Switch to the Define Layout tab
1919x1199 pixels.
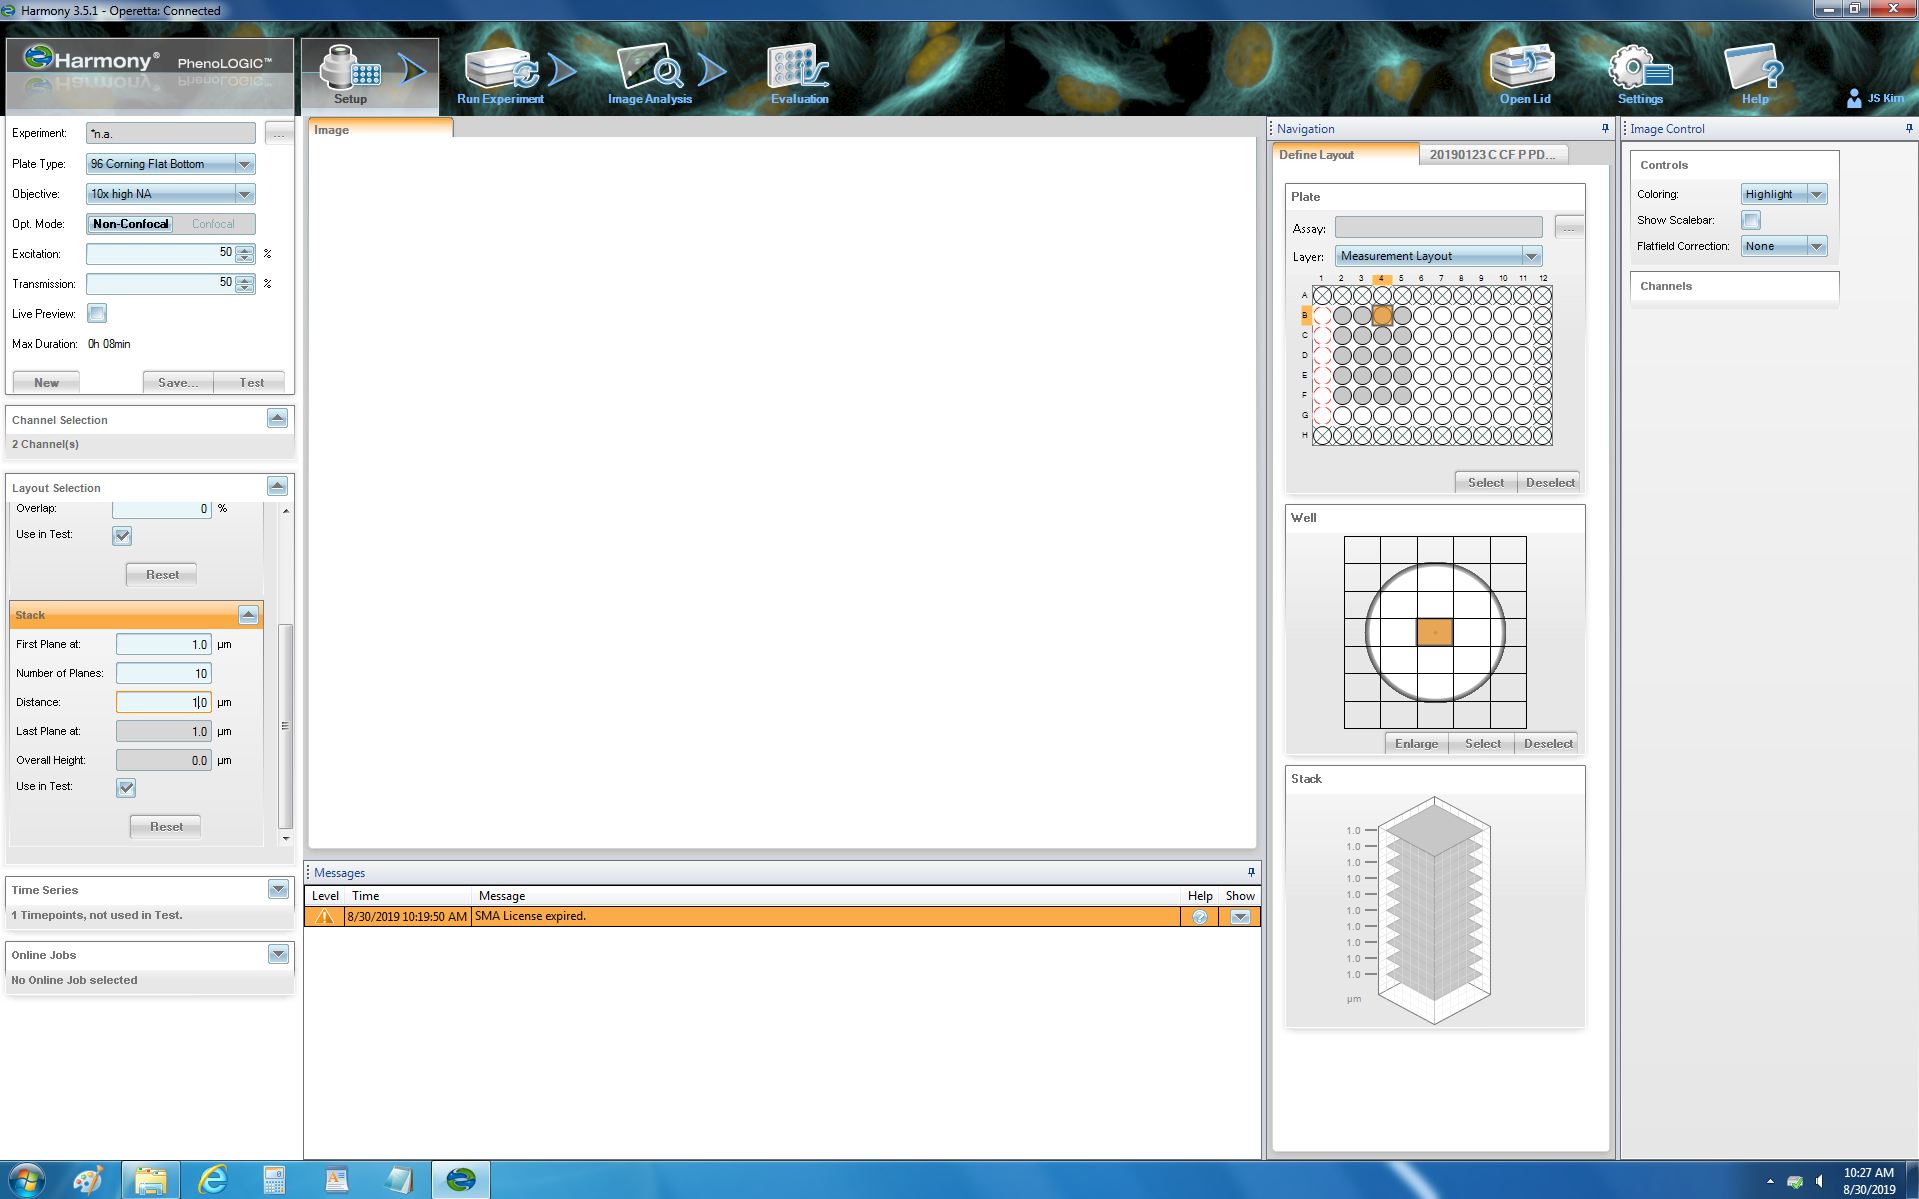1345,154
